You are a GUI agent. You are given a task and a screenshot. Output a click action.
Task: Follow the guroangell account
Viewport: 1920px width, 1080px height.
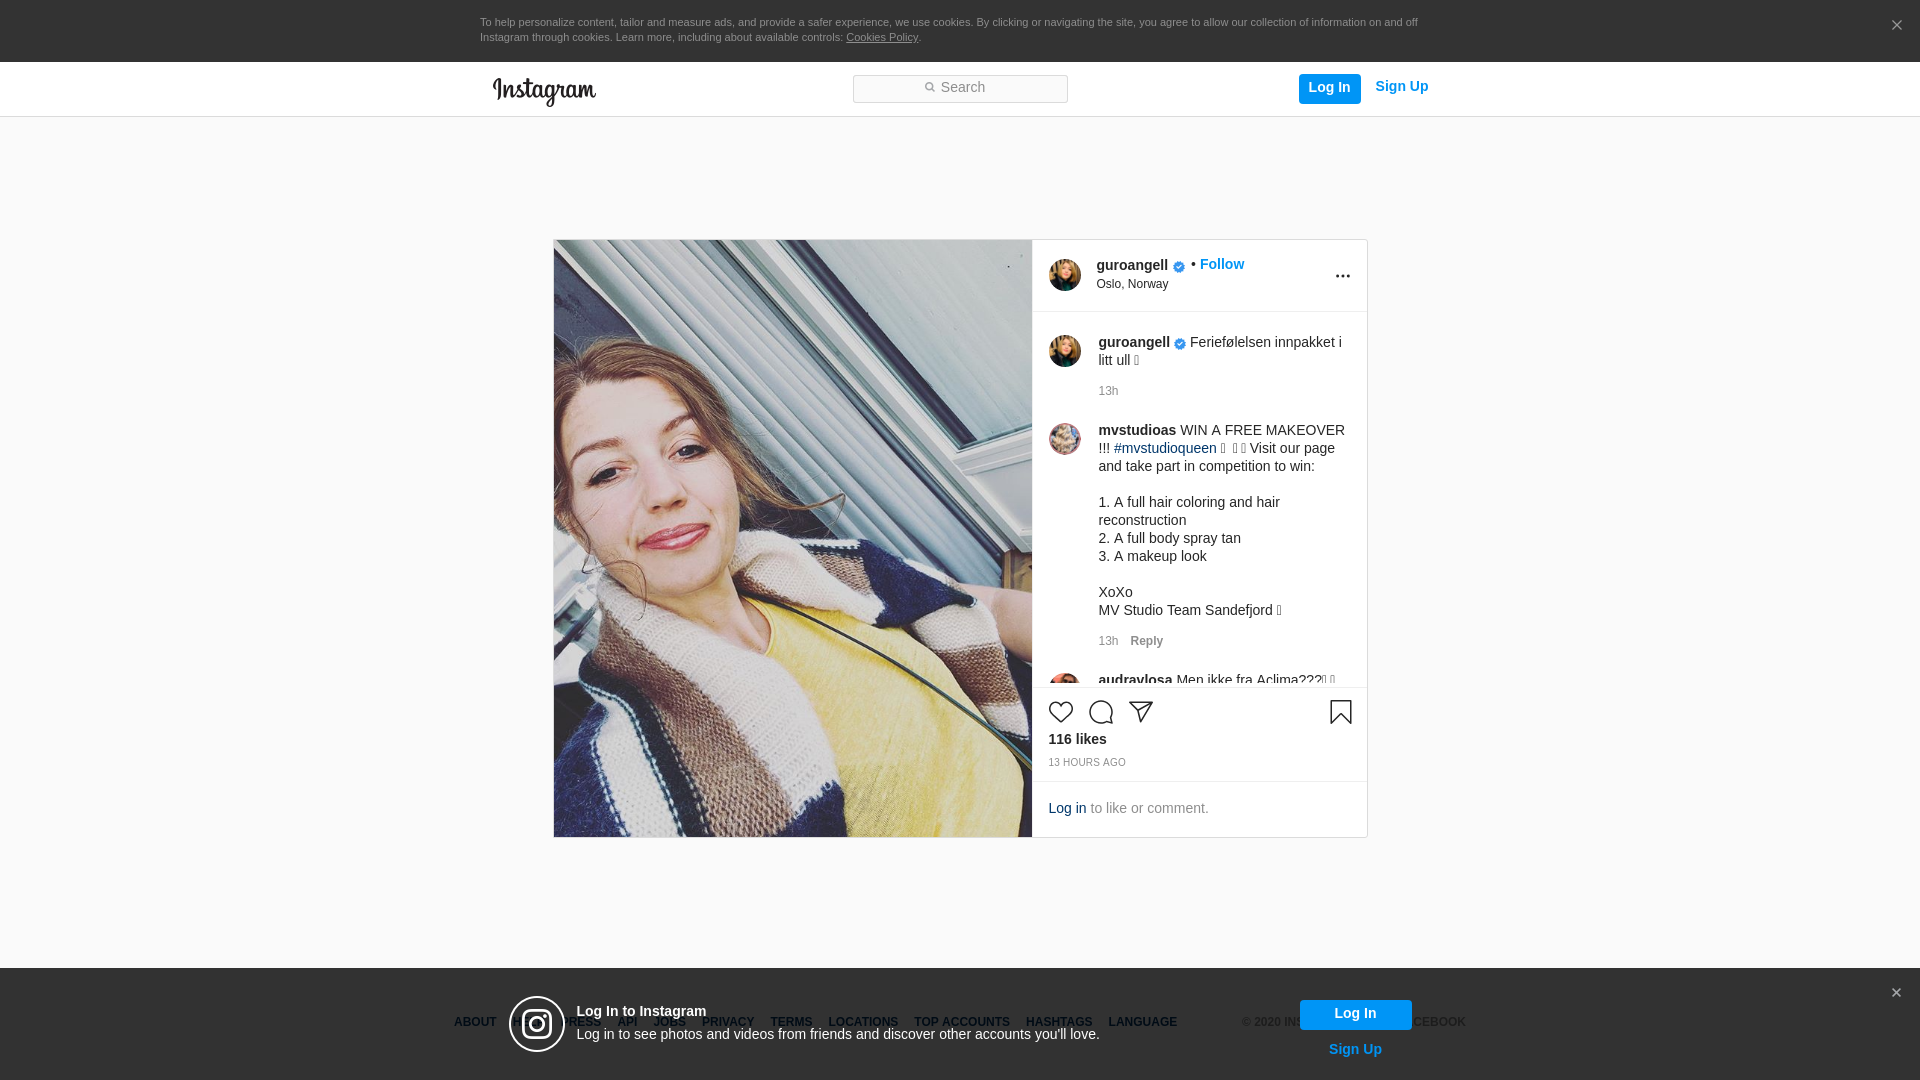pyautogui.click(x=1221, y=264)
